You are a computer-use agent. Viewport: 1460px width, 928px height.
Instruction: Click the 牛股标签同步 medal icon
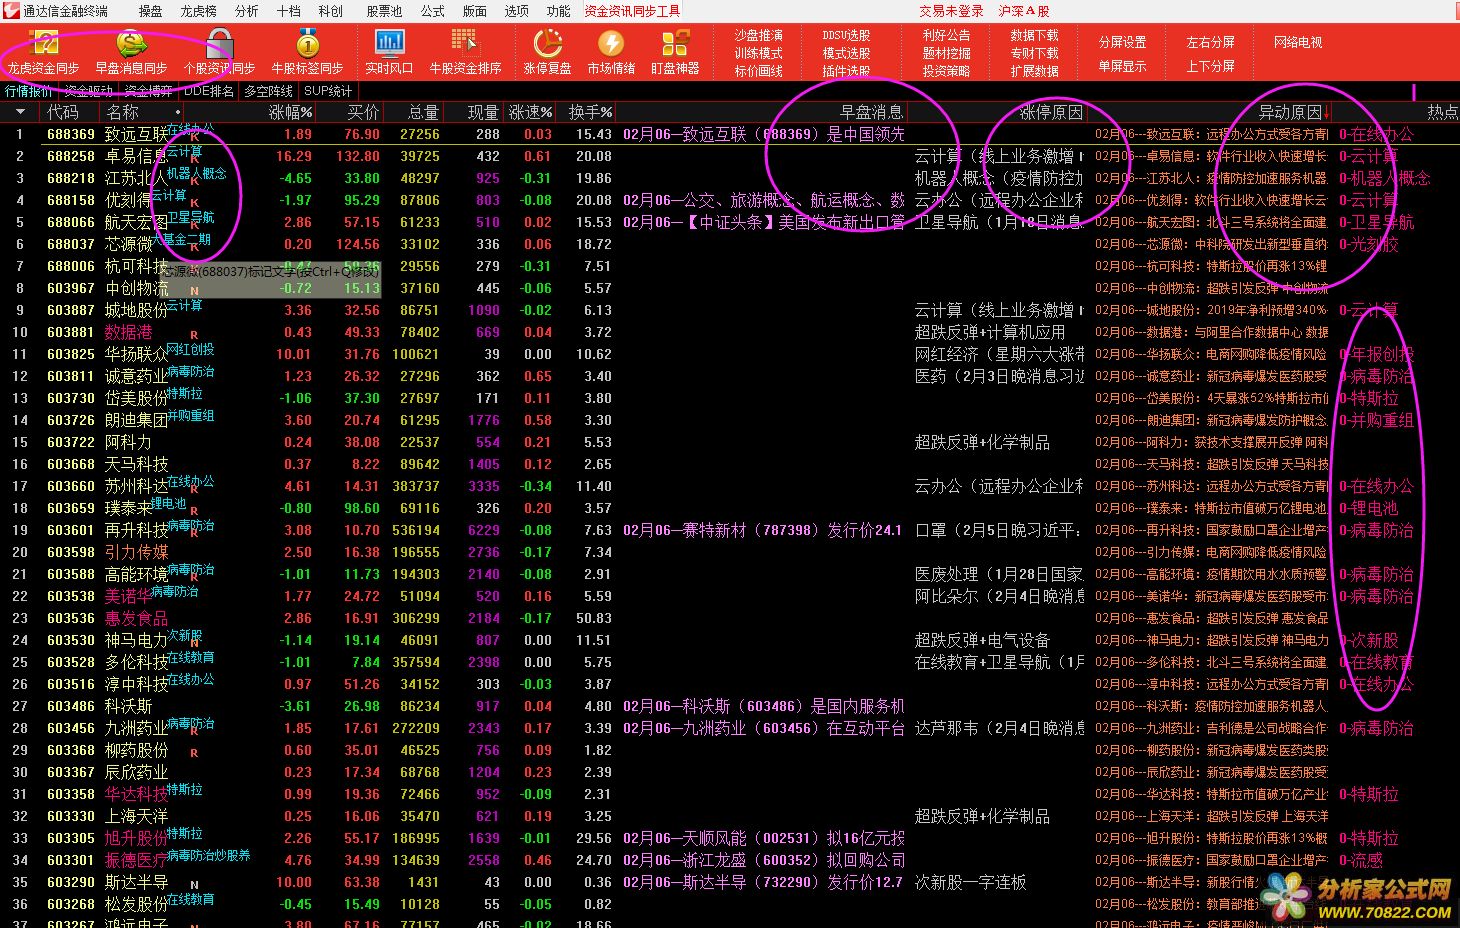click(307, 43)
